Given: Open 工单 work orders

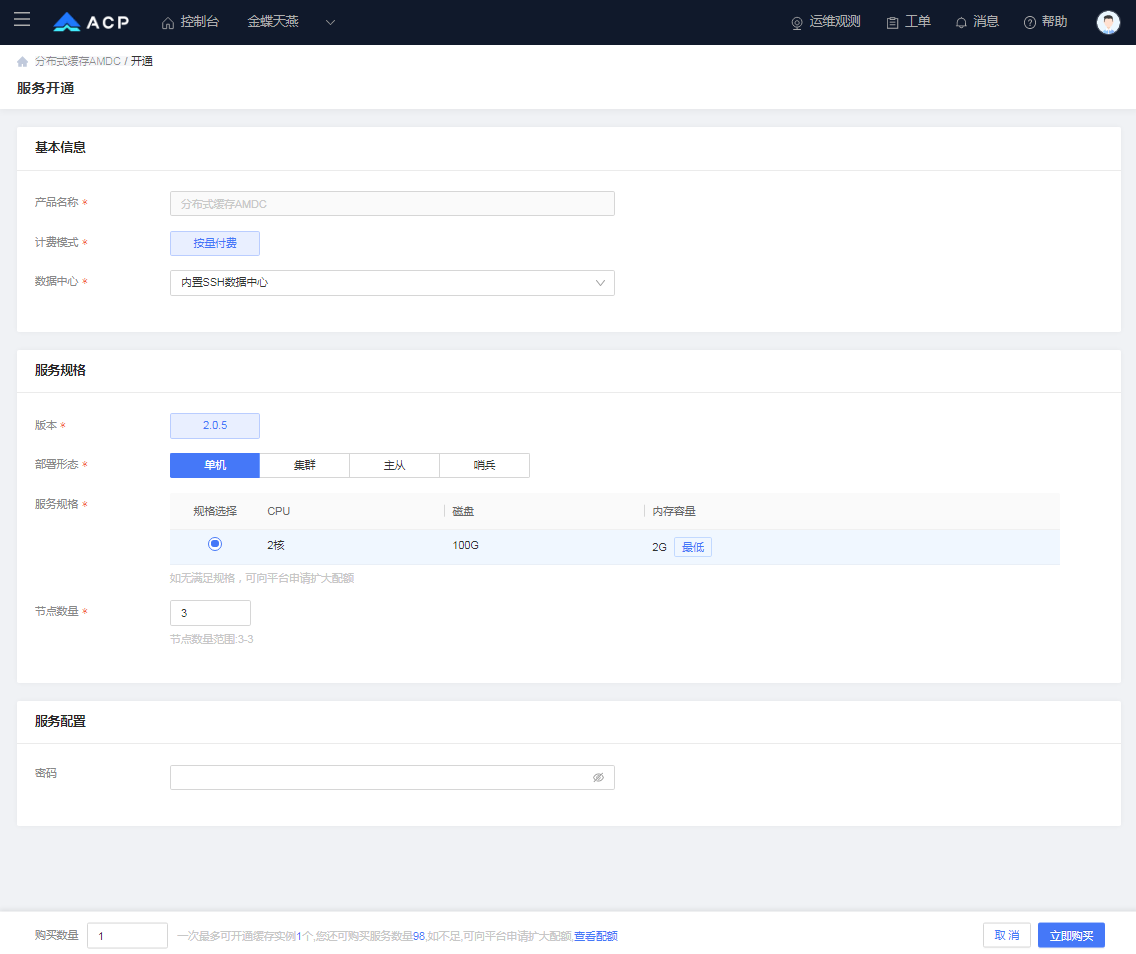Looking at the screenshot, I should (909, 22).
